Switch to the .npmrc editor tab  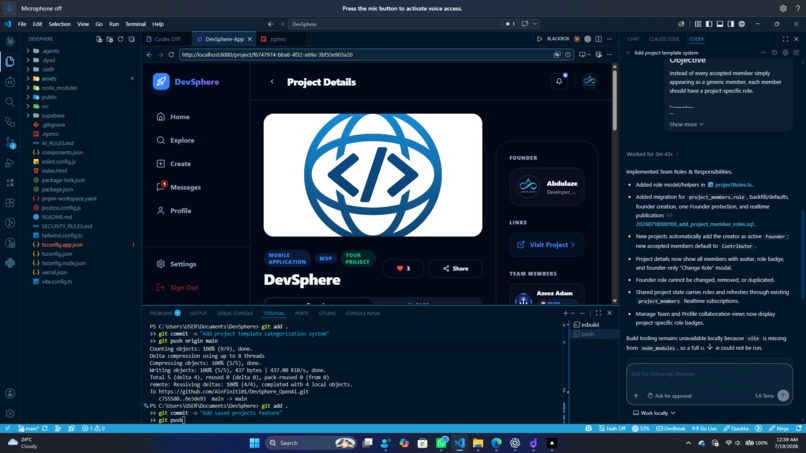[277, 39]
